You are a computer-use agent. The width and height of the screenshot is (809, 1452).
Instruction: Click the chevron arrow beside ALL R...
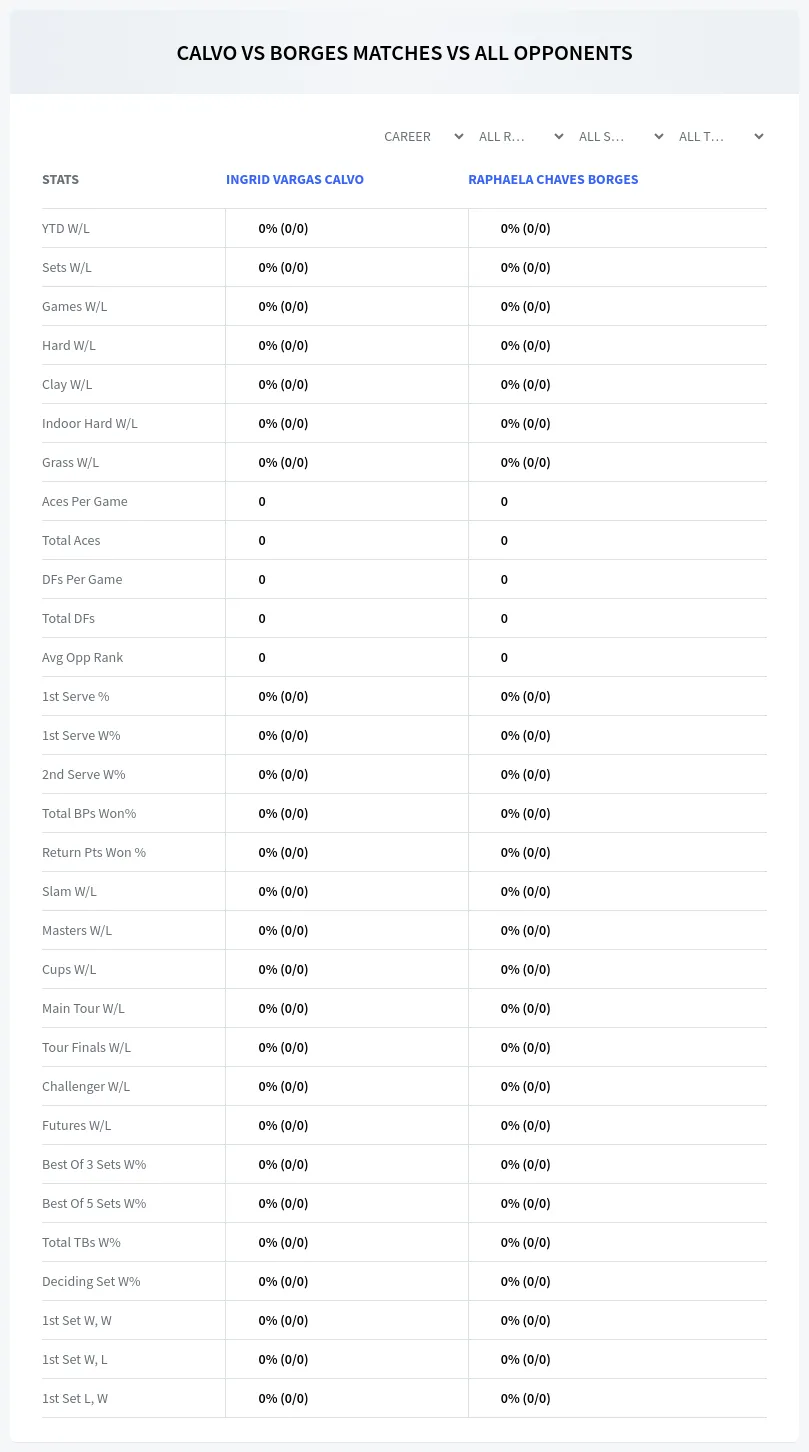point(558,136)
